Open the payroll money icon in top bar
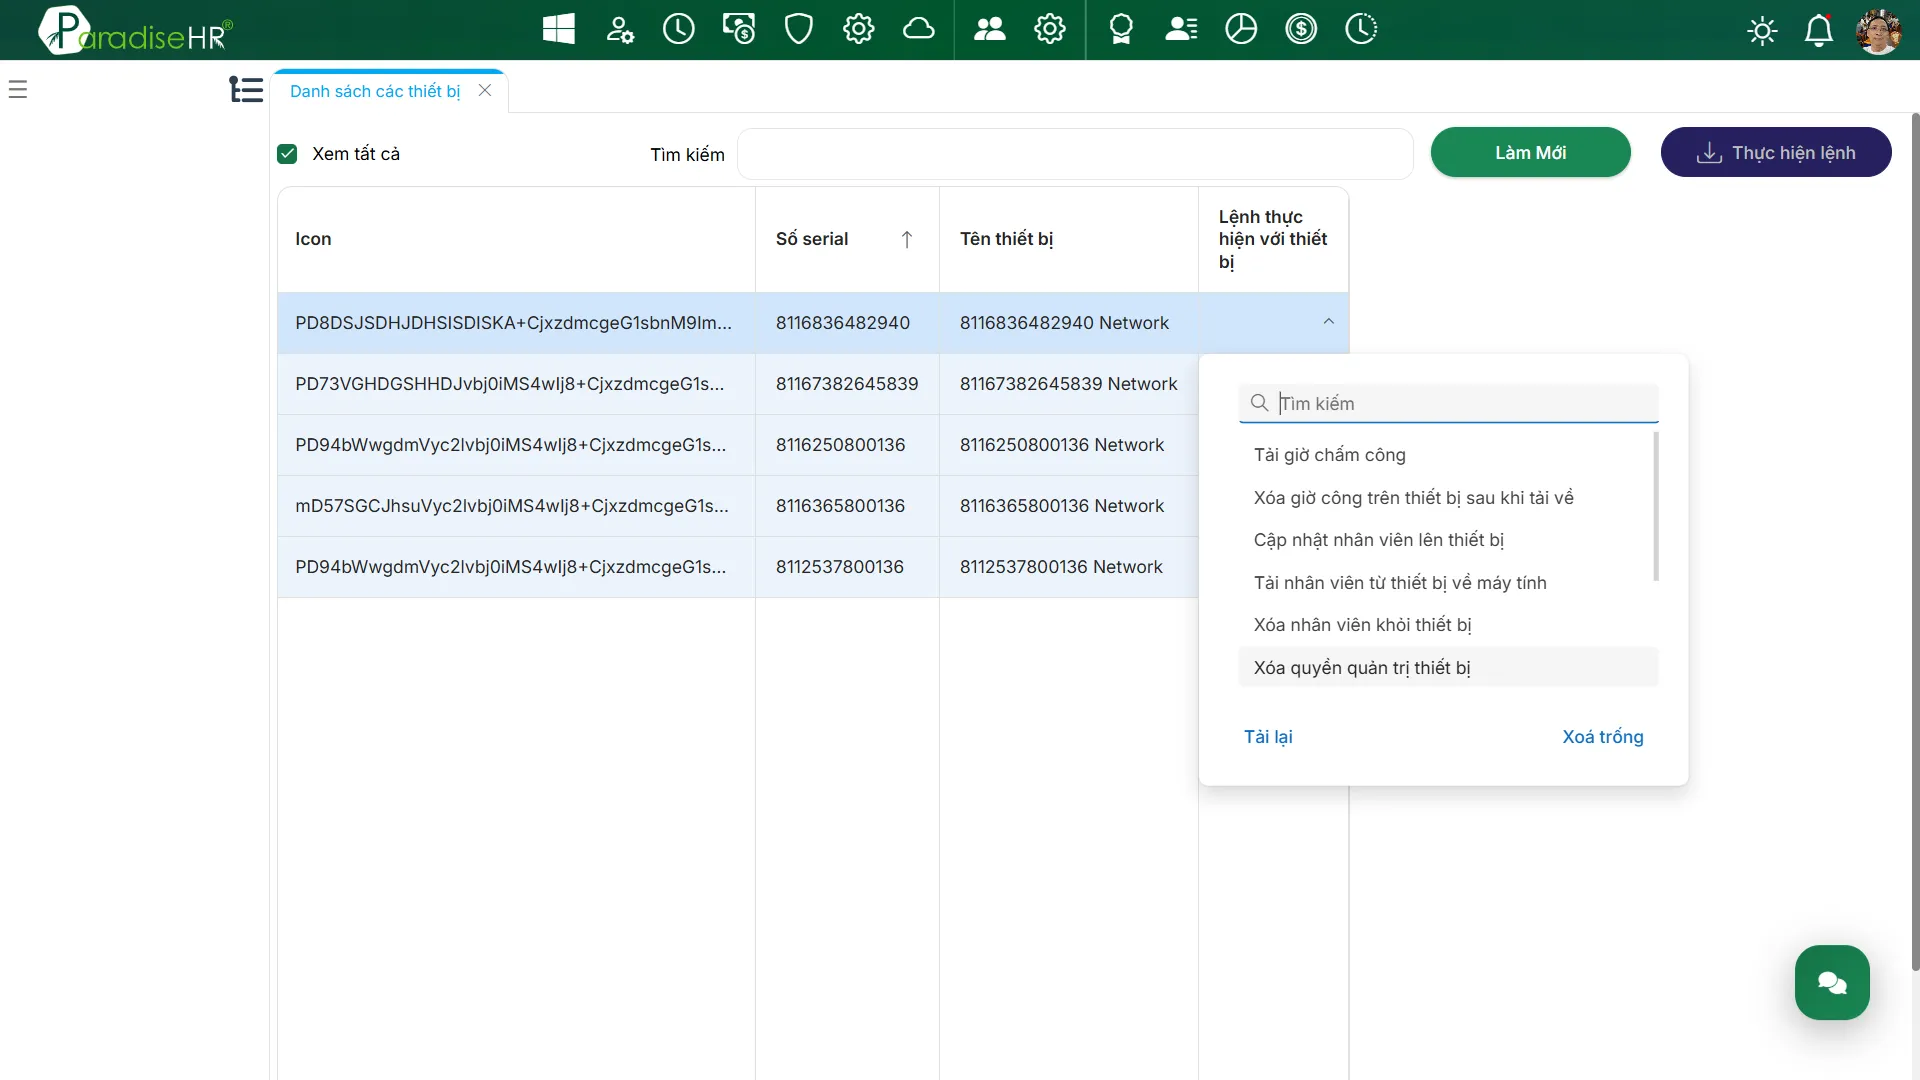This screenshot has width=1920, height=1080. [x=739, y=29]
